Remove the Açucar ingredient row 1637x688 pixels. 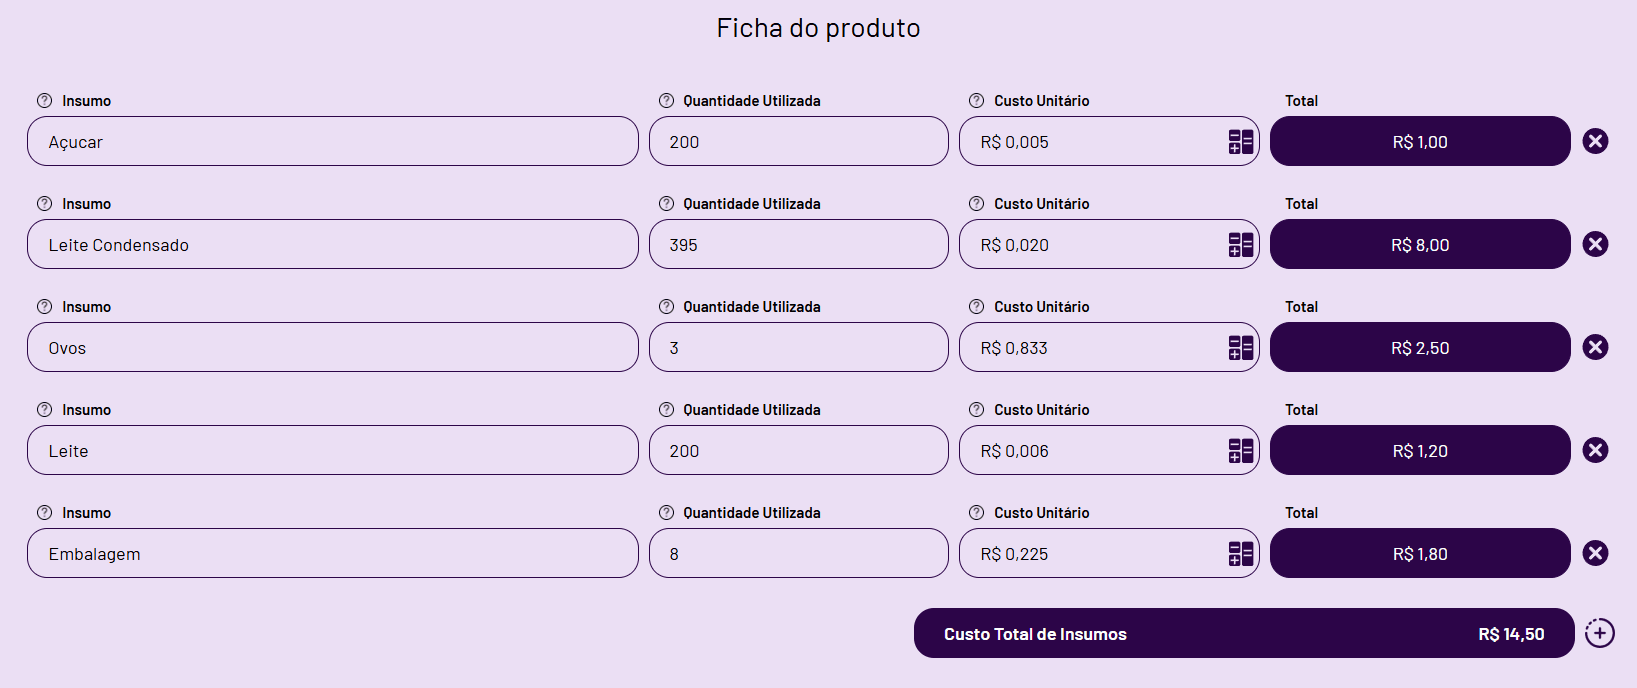point(1595,141)
